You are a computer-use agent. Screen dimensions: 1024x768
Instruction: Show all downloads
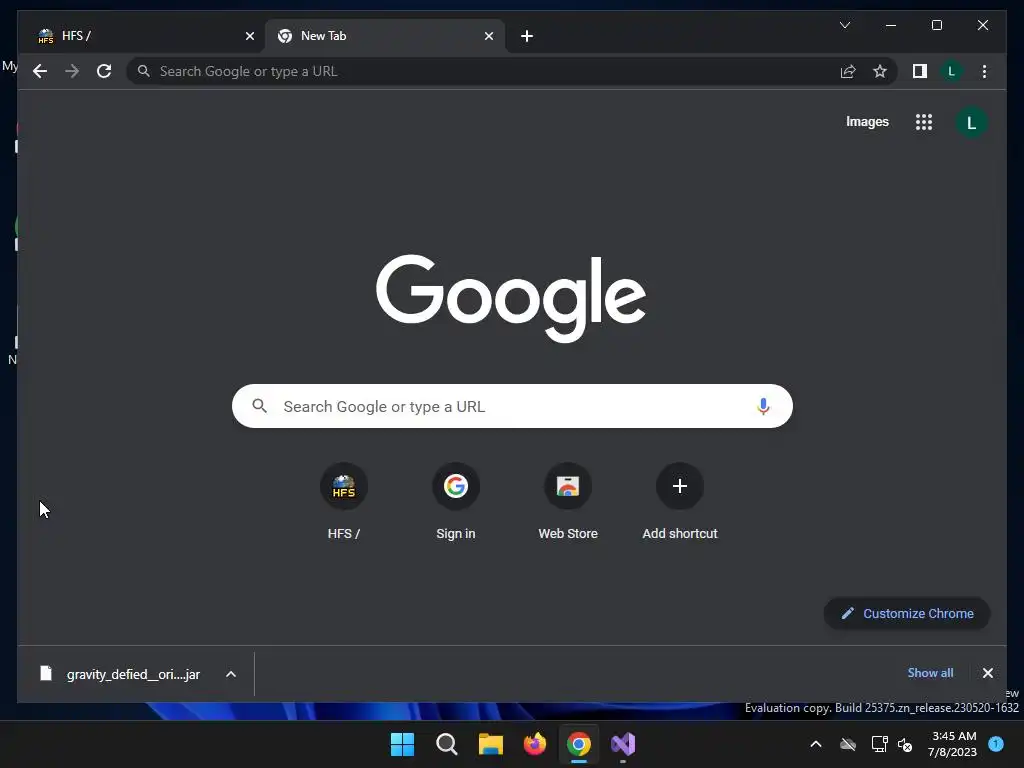coord(930,673)
